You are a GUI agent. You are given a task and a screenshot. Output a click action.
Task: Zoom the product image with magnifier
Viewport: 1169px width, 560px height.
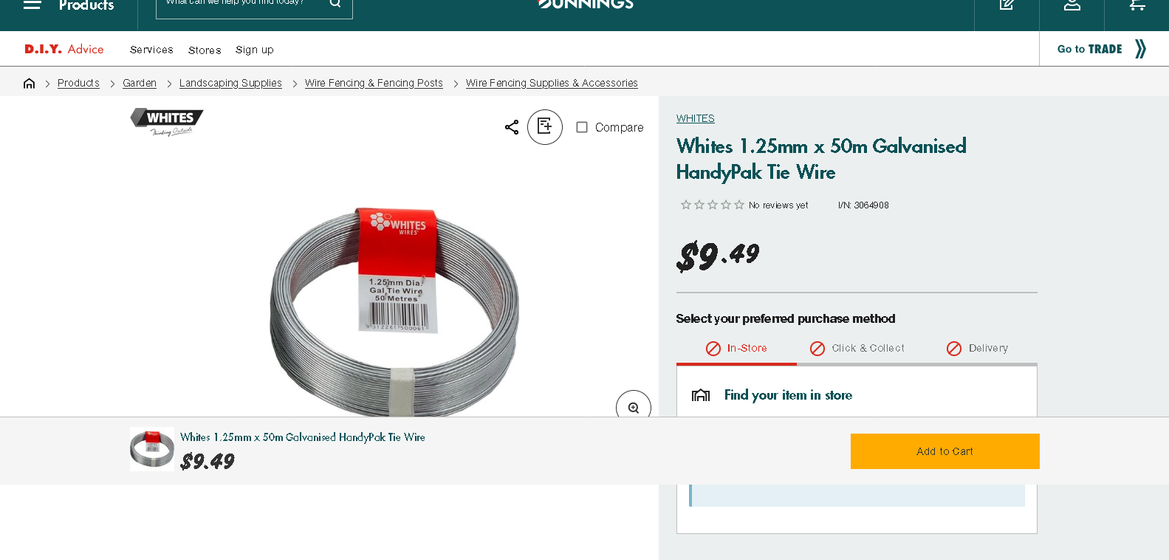tap(633, 407)
